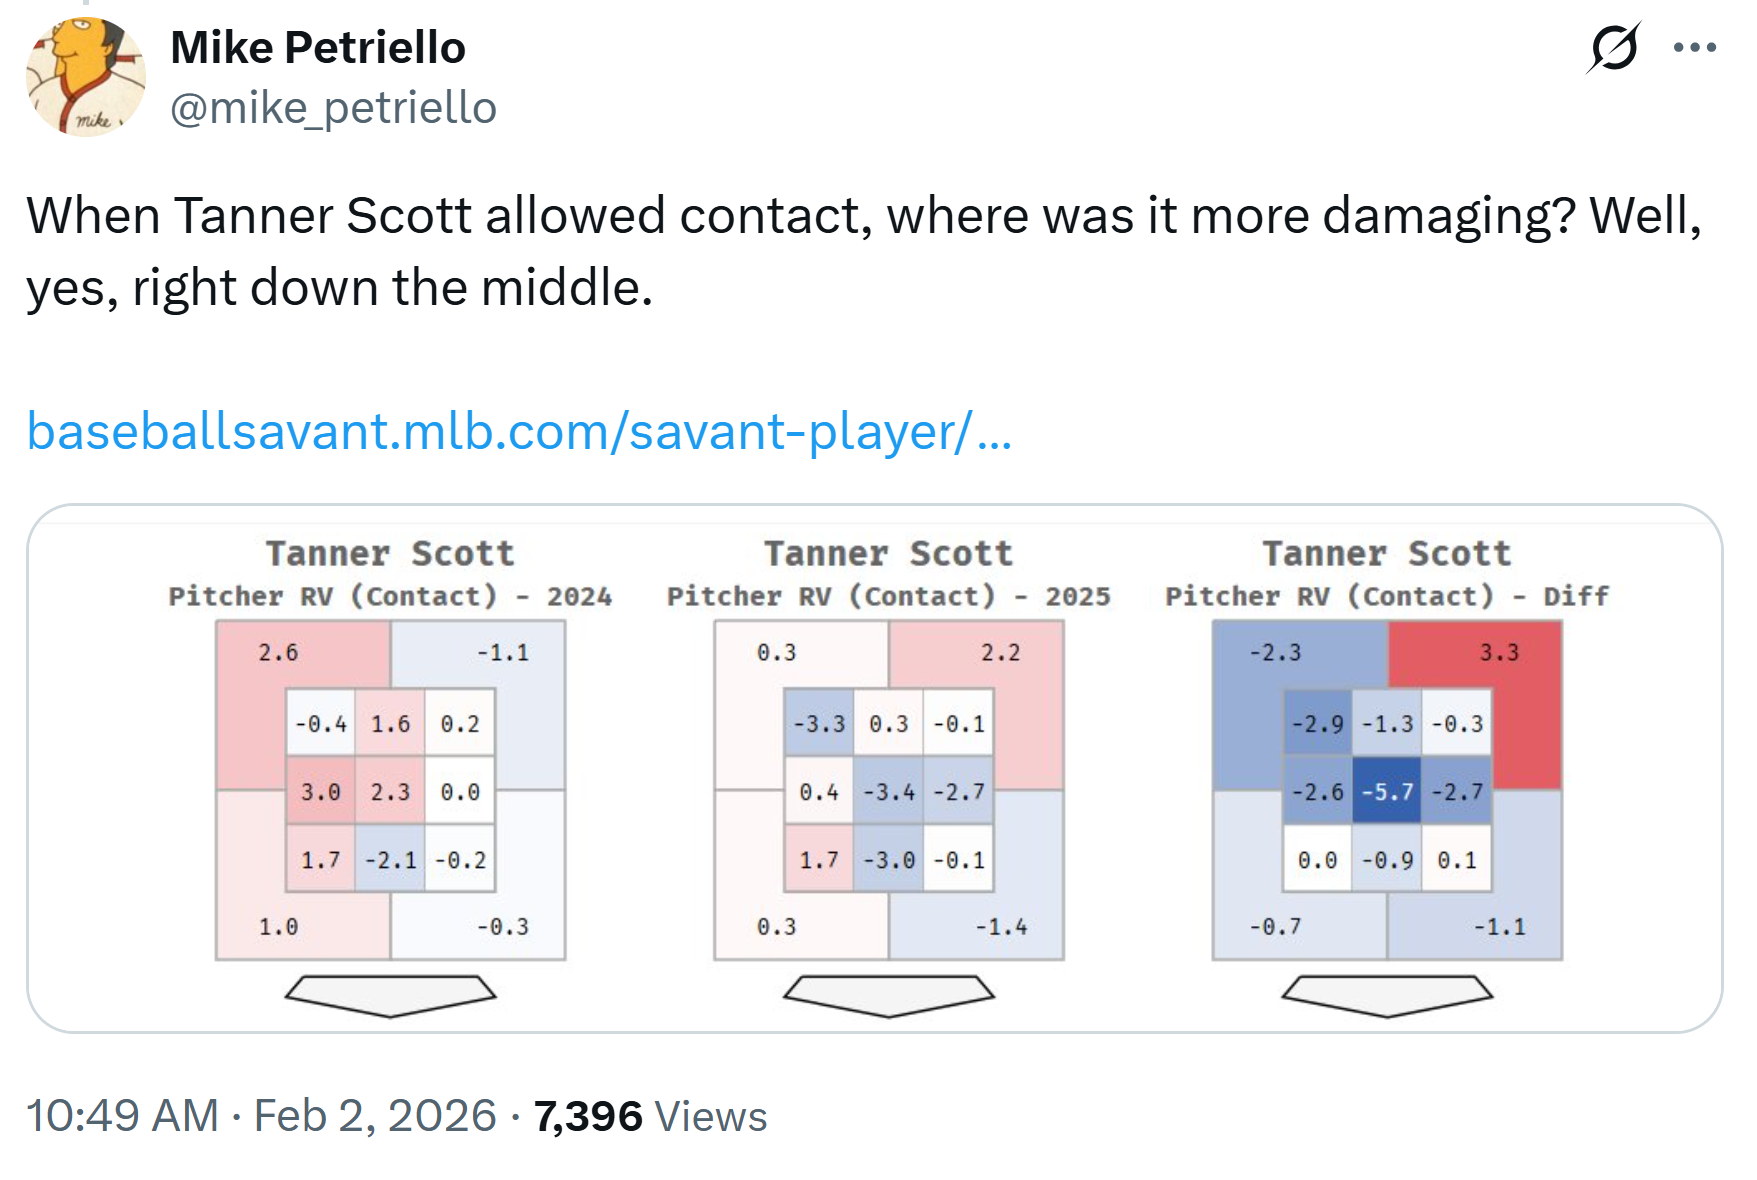Select dark blue -5.7 cell in Diff chart
Image resolution: width=1757 pixels, height=1180 pixels.
tap(1387, 792)
